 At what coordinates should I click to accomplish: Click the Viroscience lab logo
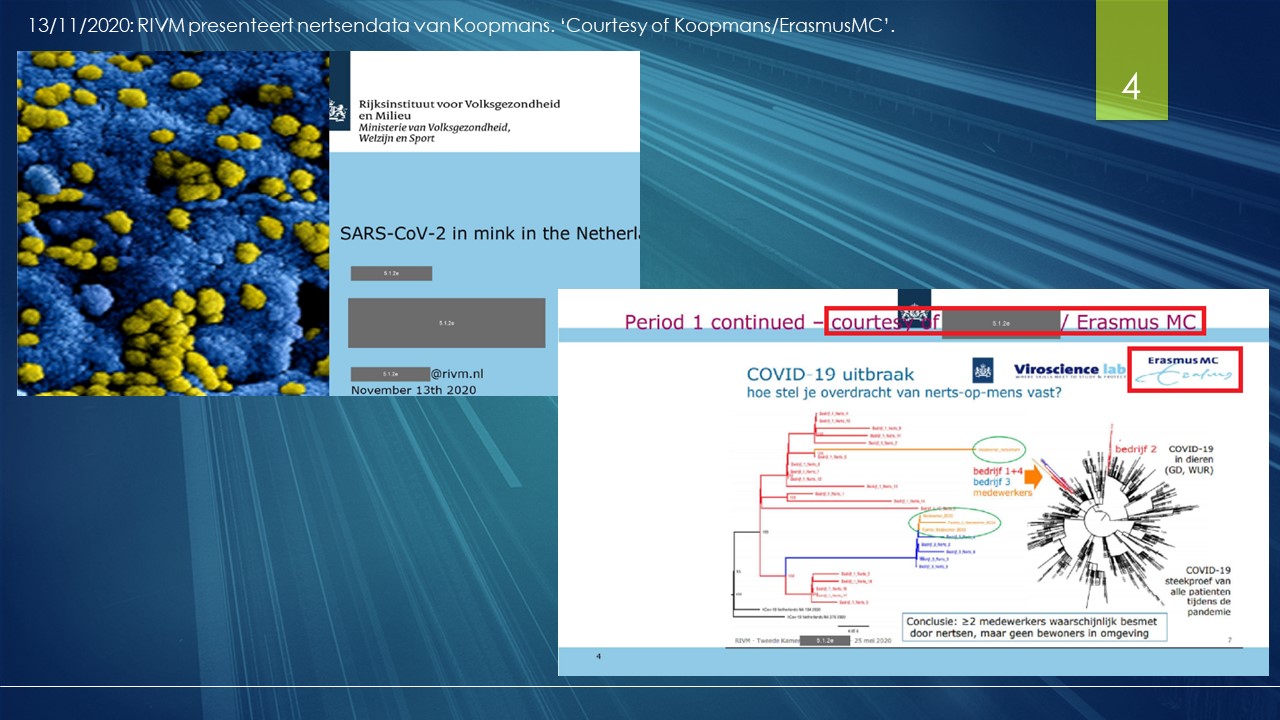pos(1069,371)
